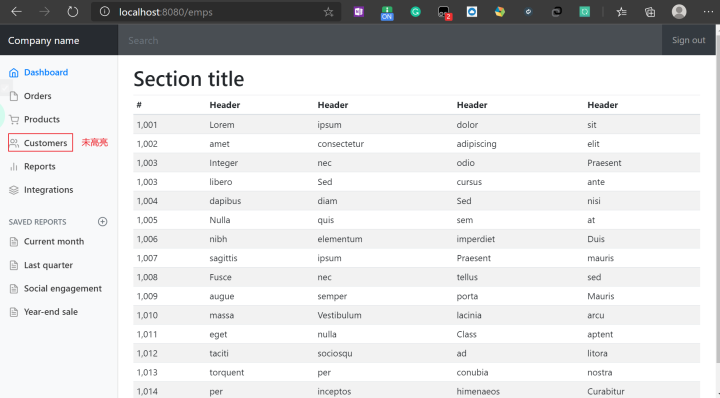Reload the page with refresh icon
Image resolution: width=720 pixels, height=398 pixels.
click(73, 12)
